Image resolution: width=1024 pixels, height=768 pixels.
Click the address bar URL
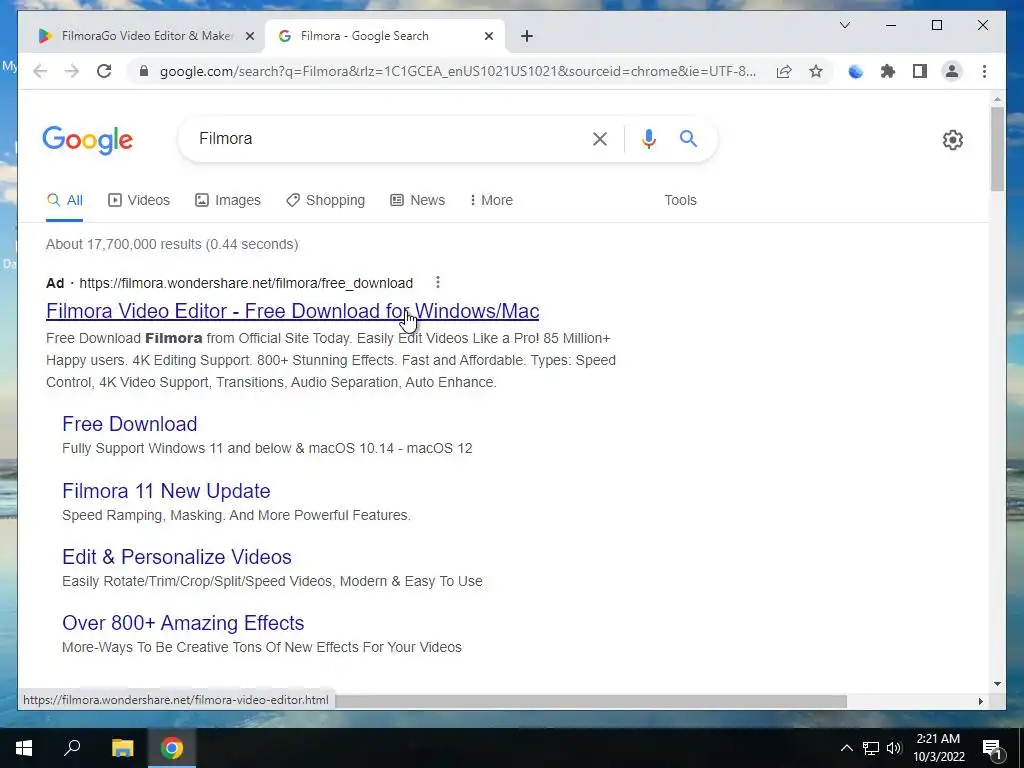pyautogui.click(x=457, y=71)
